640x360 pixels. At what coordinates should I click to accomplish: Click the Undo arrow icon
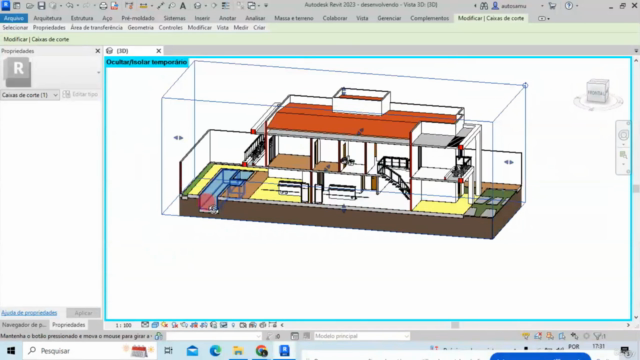pos(69,6)
